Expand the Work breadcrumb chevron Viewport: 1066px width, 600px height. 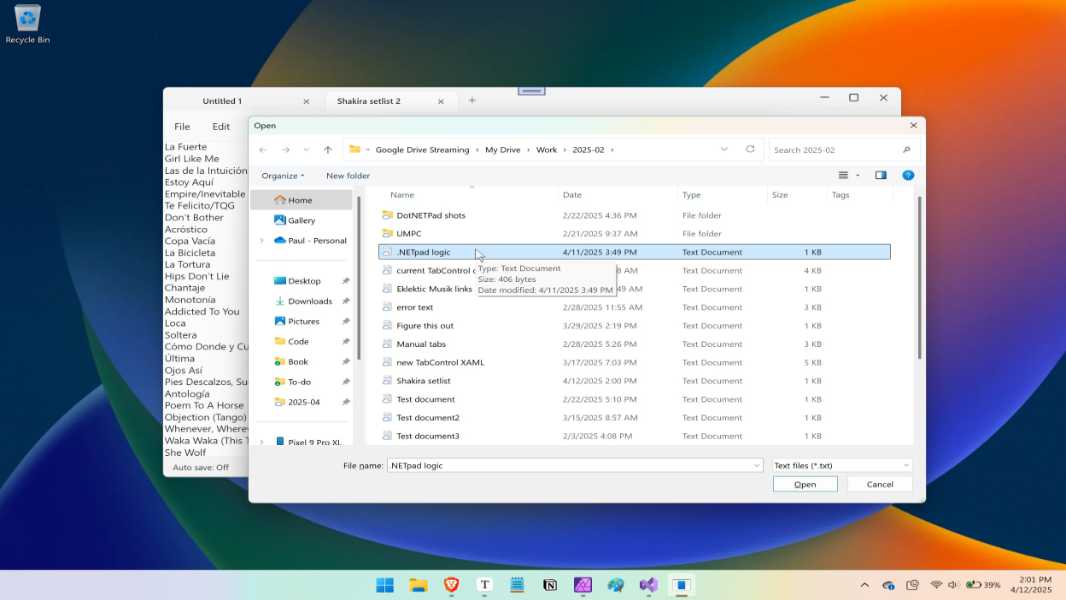[x=566, y=148]
